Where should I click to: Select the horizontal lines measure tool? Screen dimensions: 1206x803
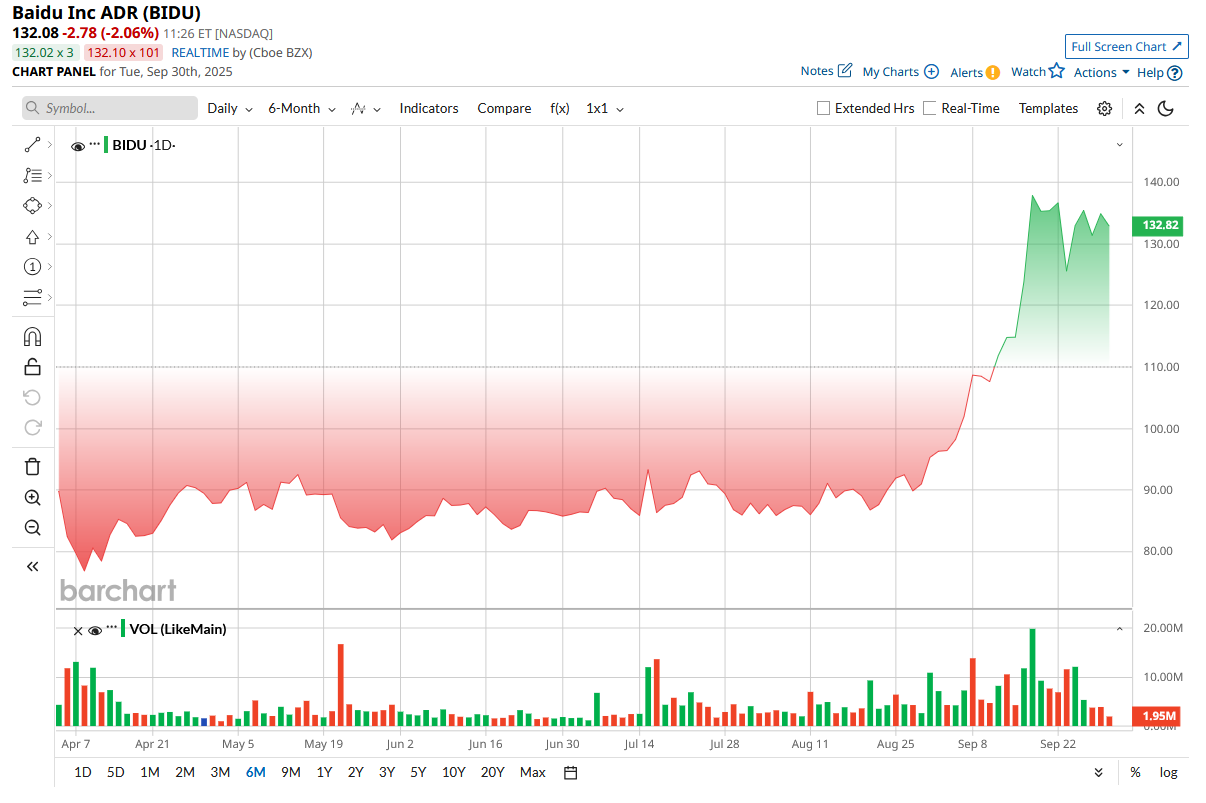[32, 297]
